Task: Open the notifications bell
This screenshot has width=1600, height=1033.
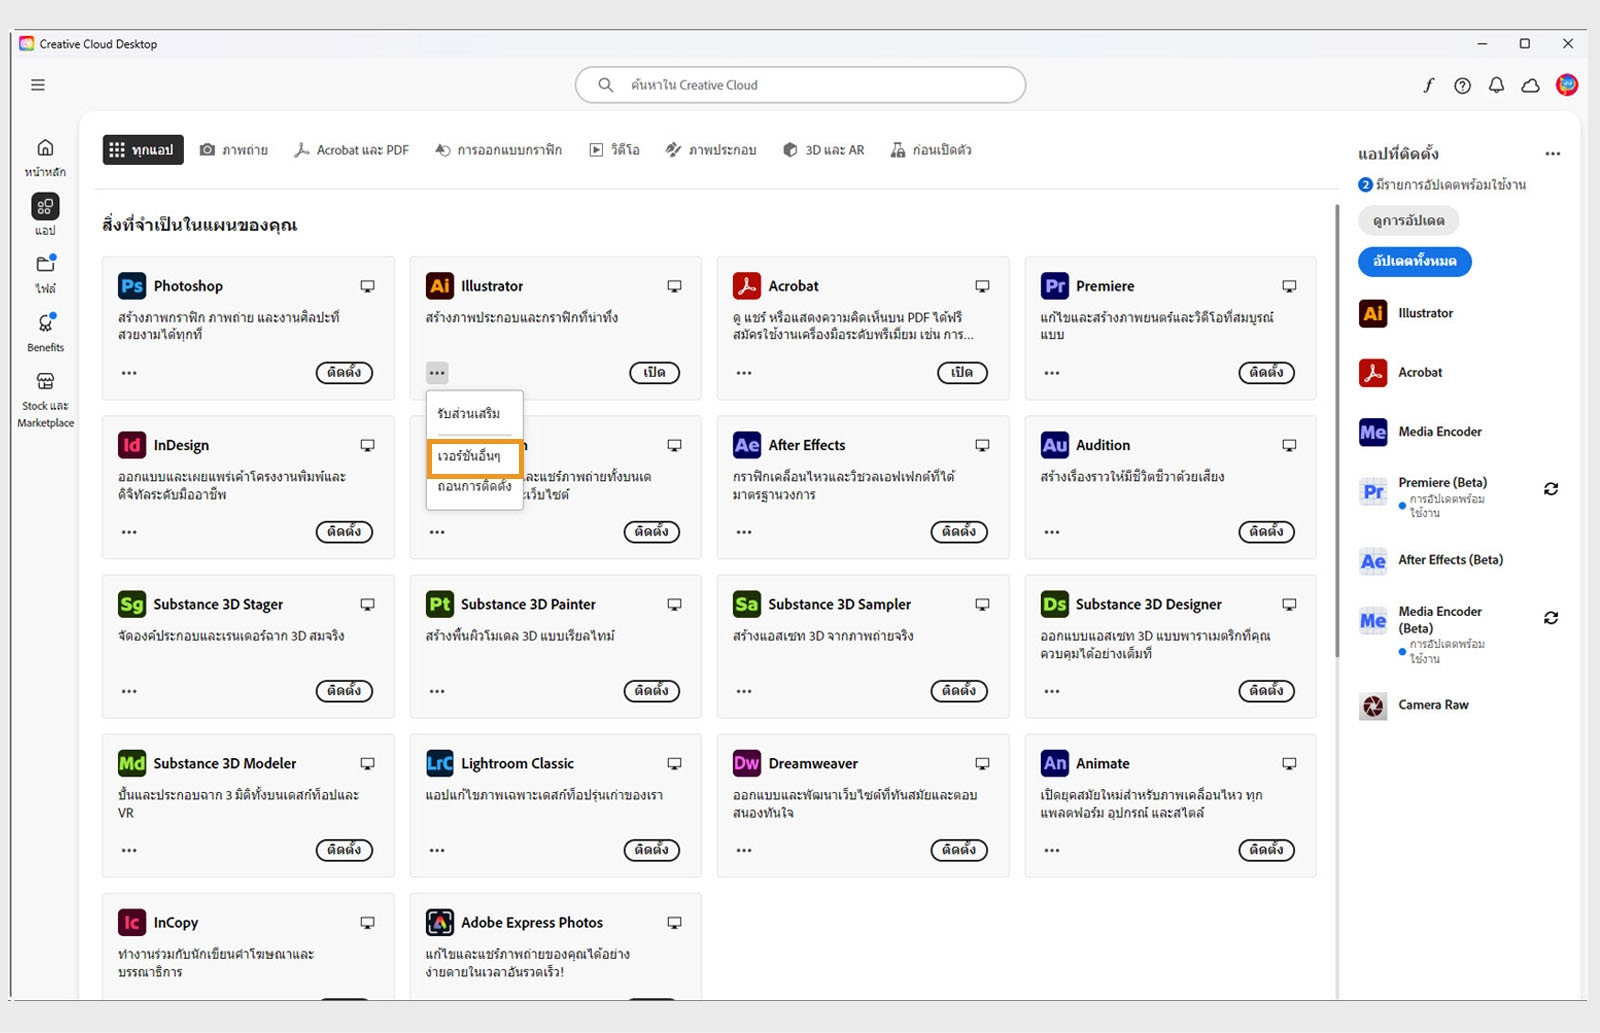Action: 1496,85
